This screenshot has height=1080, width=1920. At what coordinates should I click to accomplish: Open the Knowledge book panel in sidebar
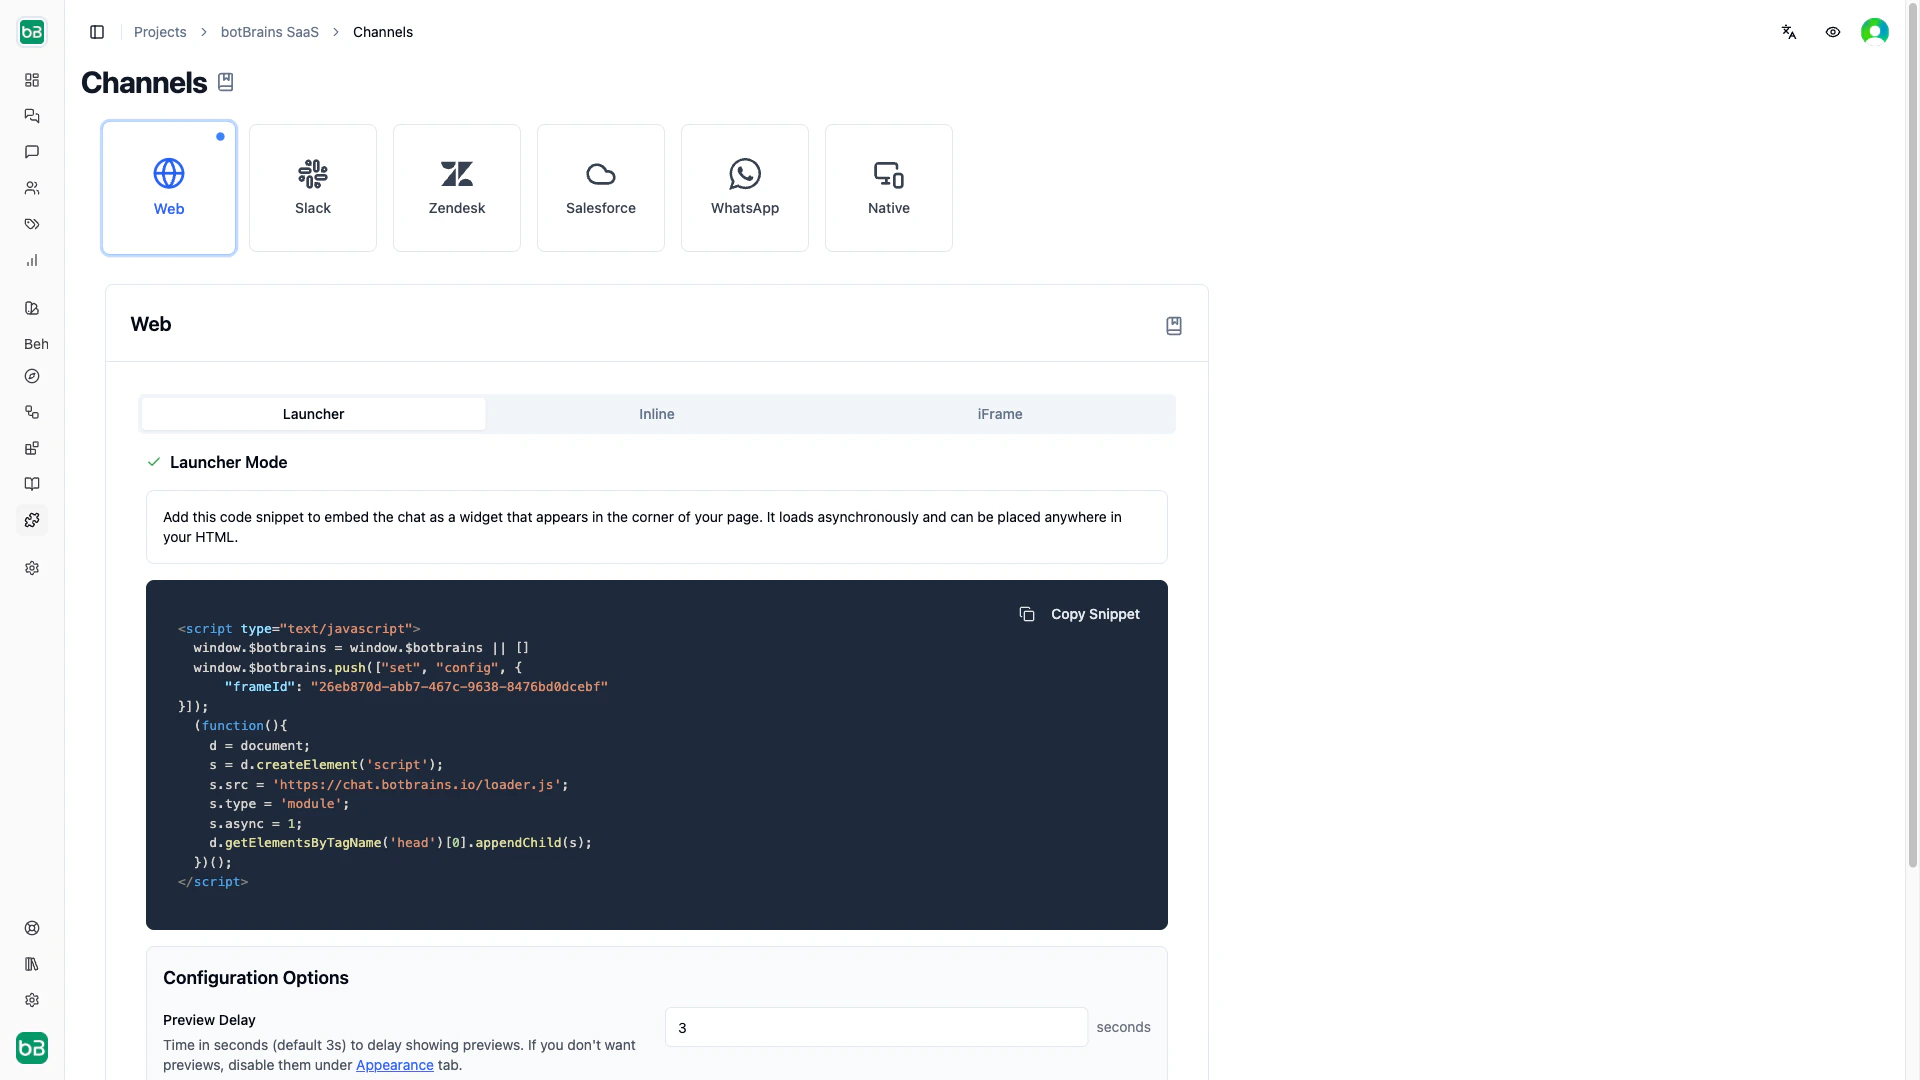[x=32, y=484]
